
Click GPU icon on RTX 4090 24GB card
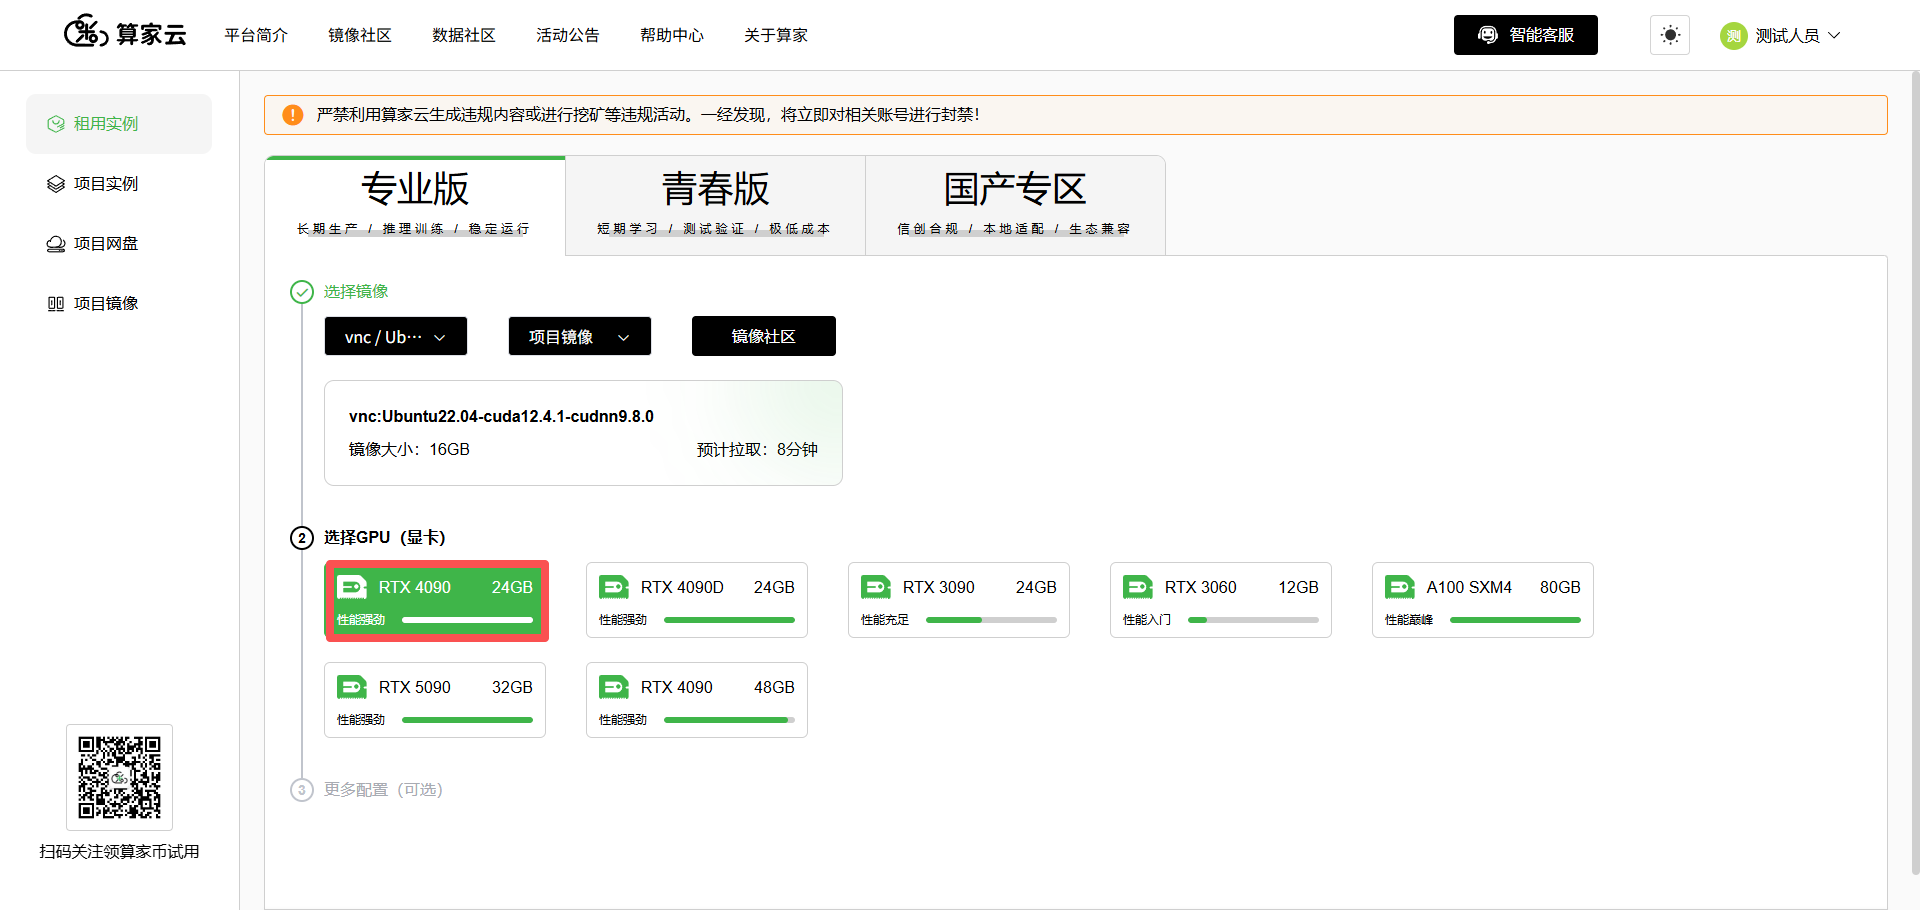coord(352,587)
